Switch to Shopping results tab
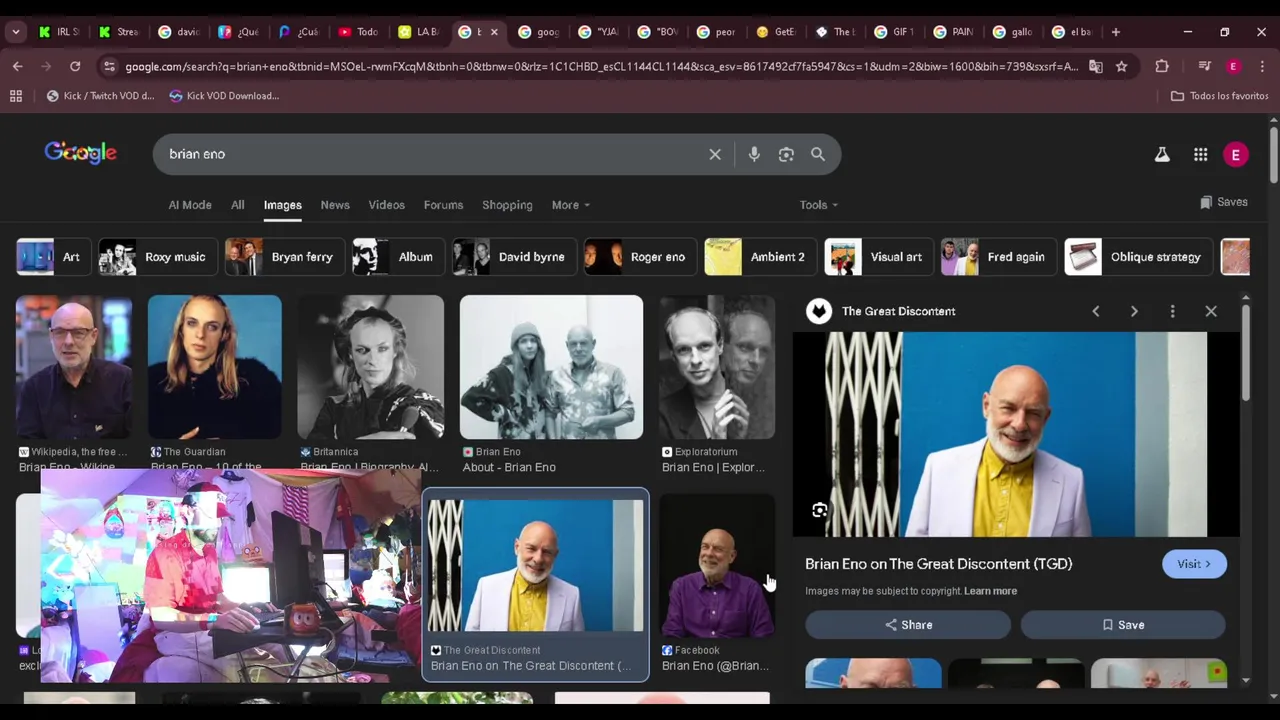 (507, 205)
